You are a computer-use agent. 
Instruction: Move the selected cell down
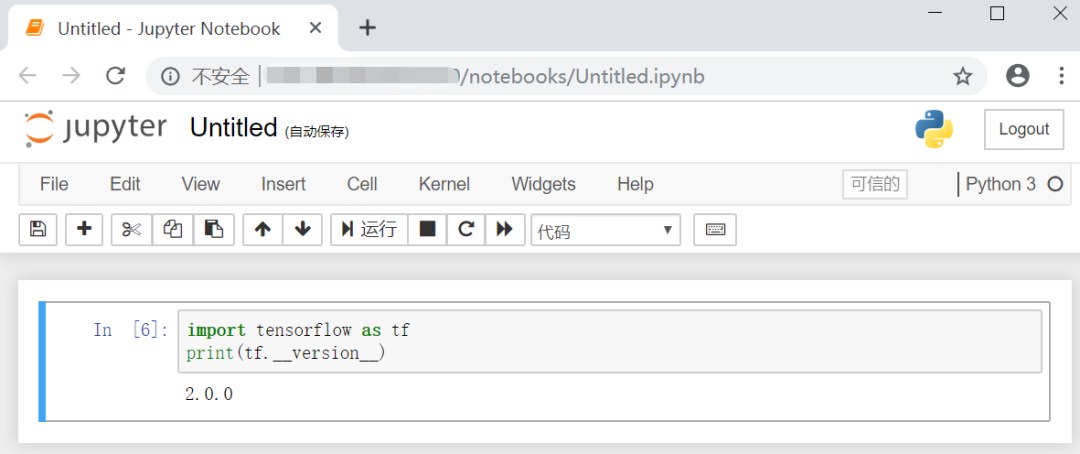(303, 230)
